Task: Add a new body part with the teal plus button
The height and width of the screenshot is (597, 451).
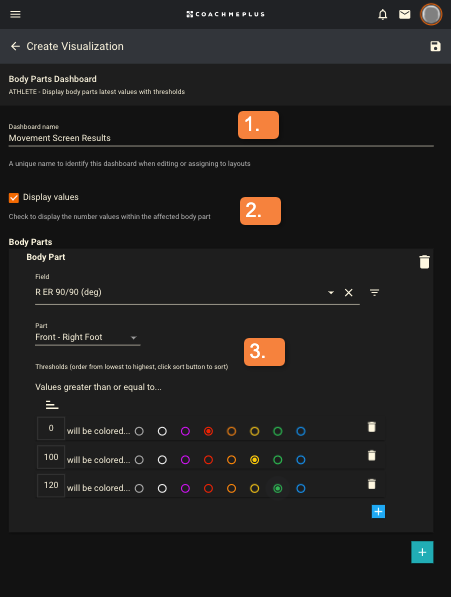Action: click(x=422, y=552)
